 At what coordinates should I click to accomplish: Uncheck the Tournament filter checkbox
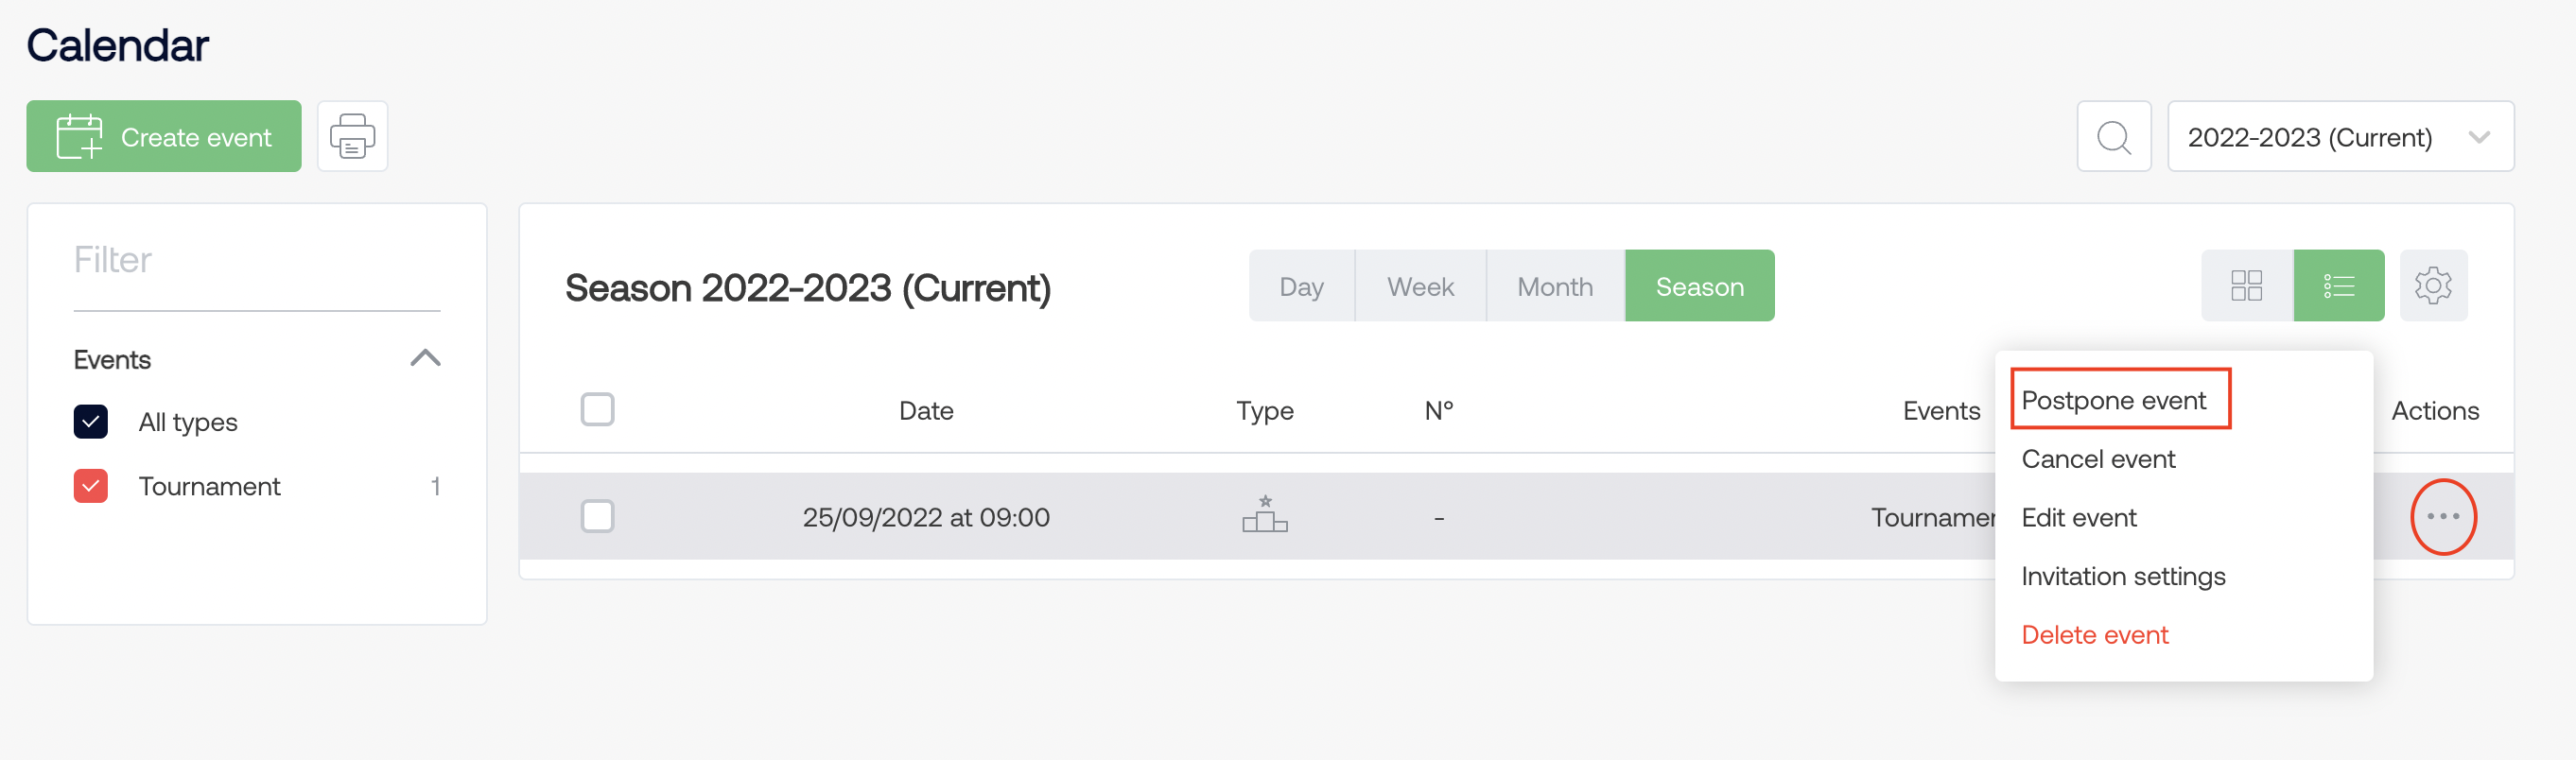91,486
